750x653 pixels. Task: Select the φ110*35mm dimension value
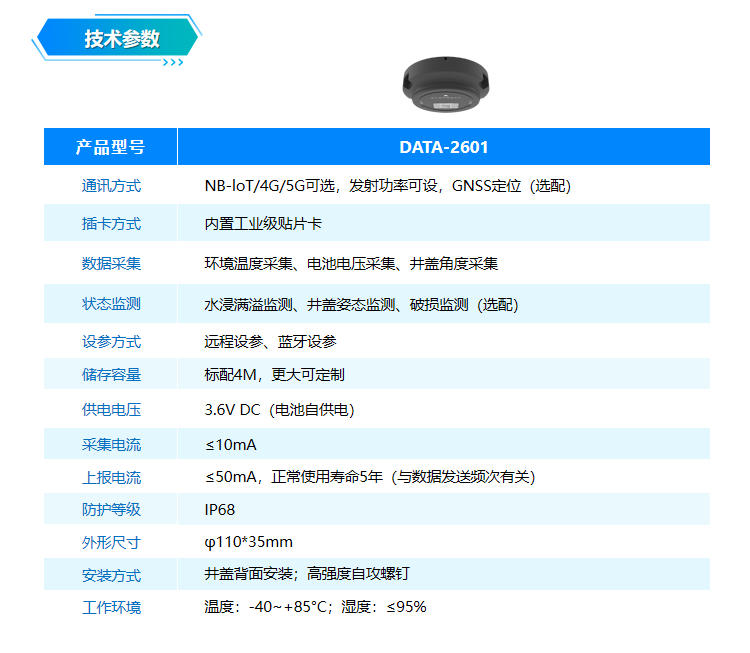coord(248,542)
